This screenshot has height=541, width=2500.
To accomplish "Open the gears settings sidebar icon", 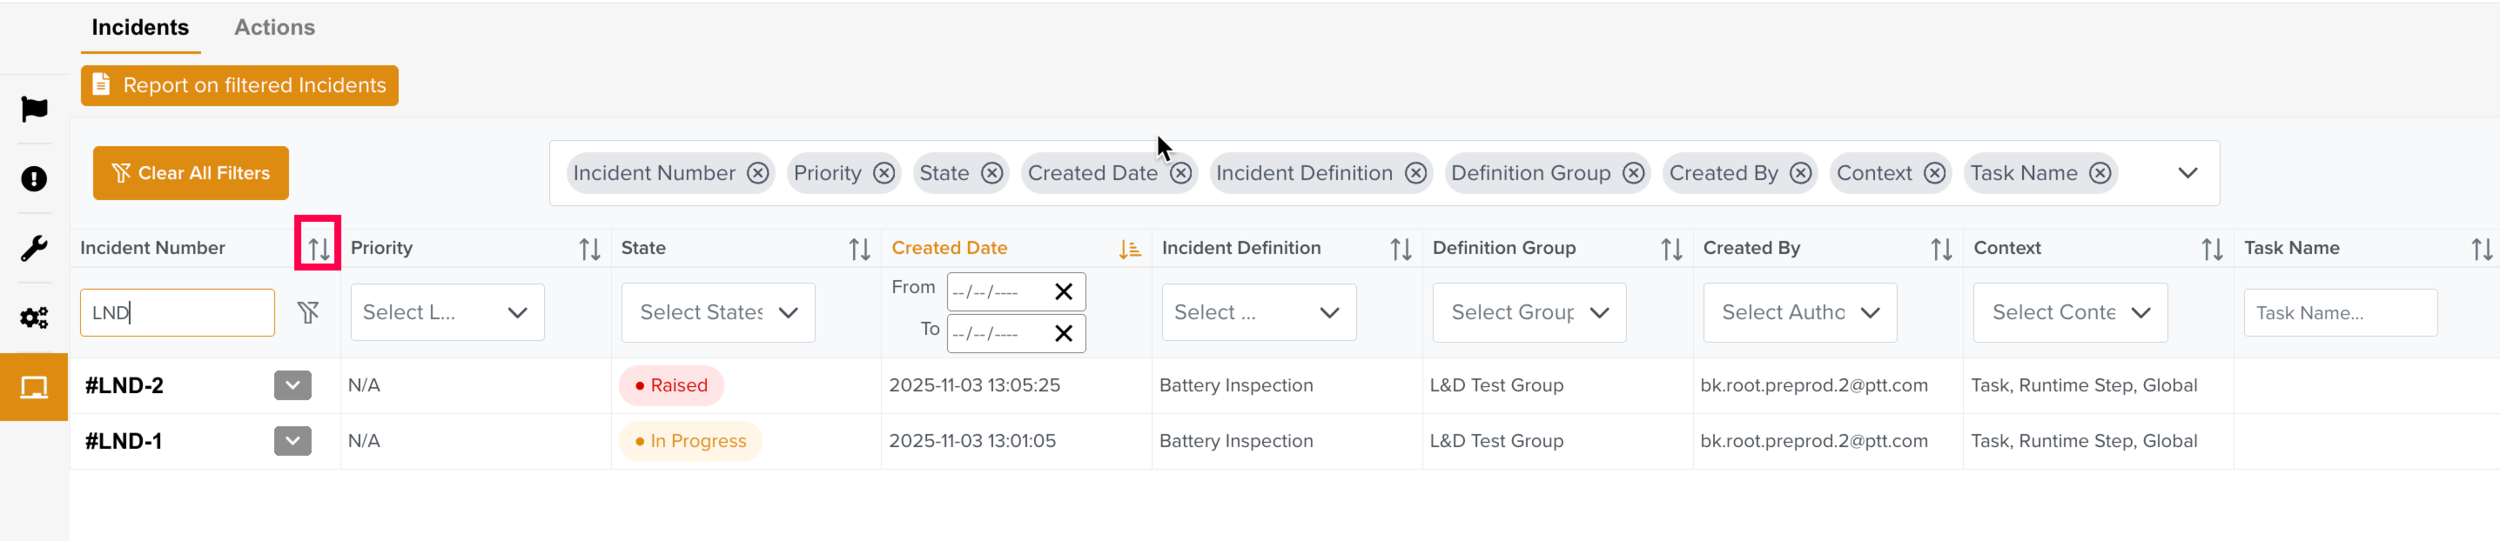I will coord(34,318).
